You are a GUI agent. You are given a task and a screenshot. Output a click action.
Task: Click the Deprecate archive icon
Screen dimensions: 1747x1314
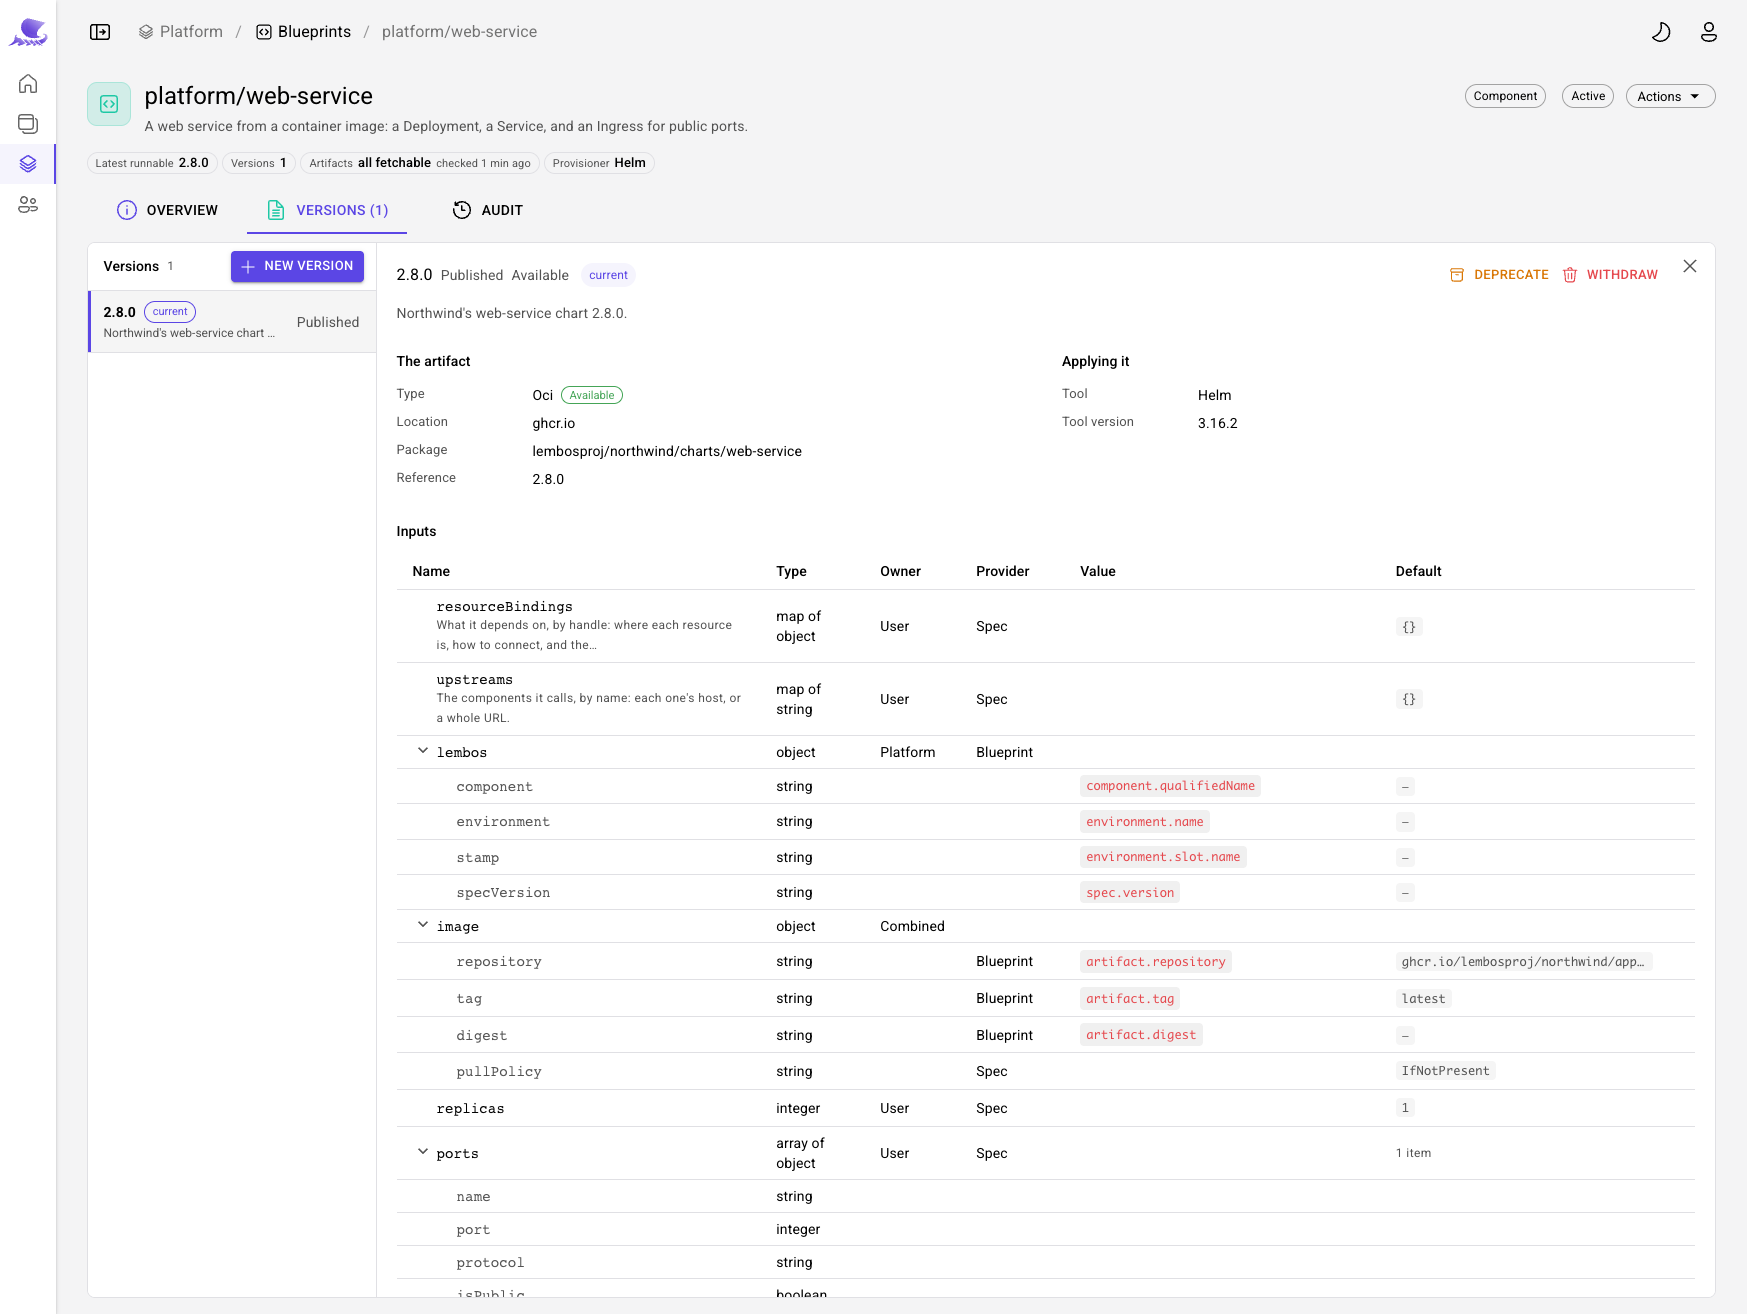(1457, 275)
